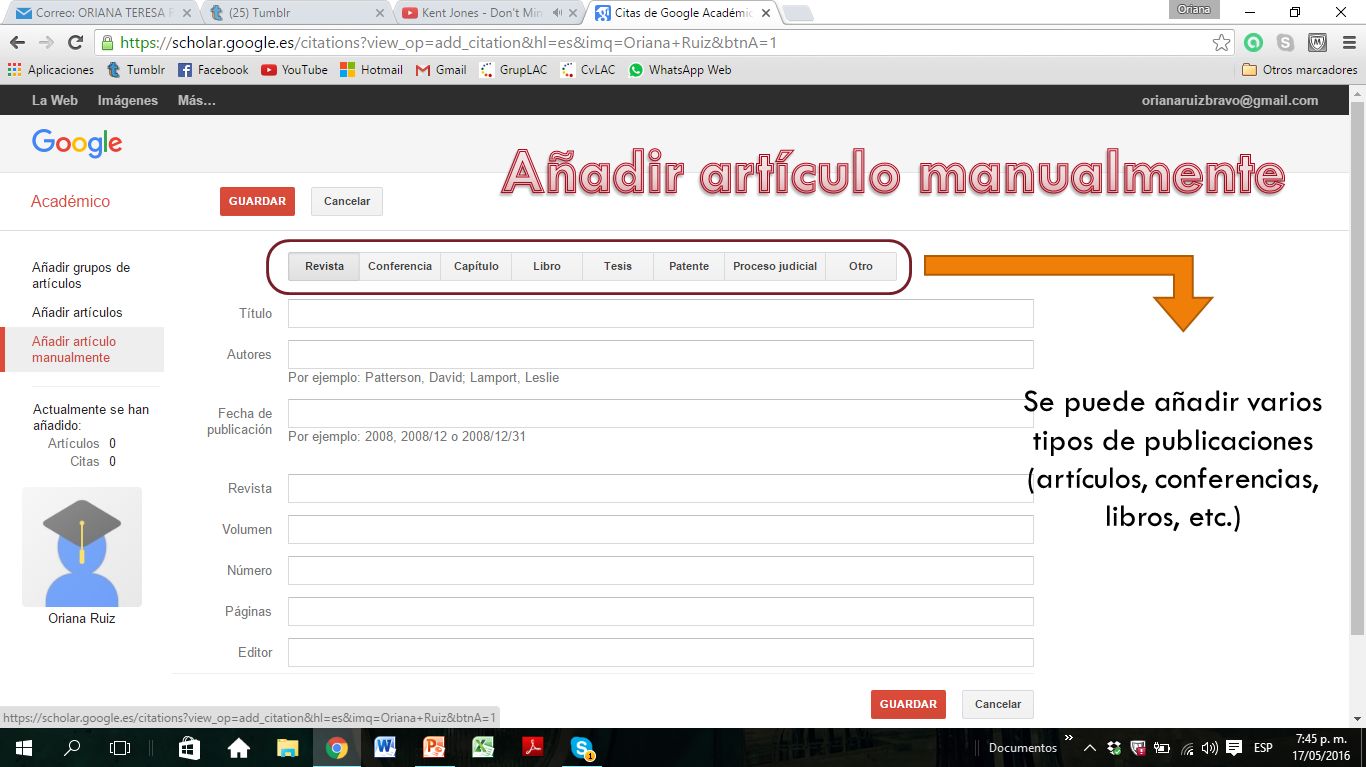
Task: Open the Tumblr bookmark
Action: click(136, 70)
